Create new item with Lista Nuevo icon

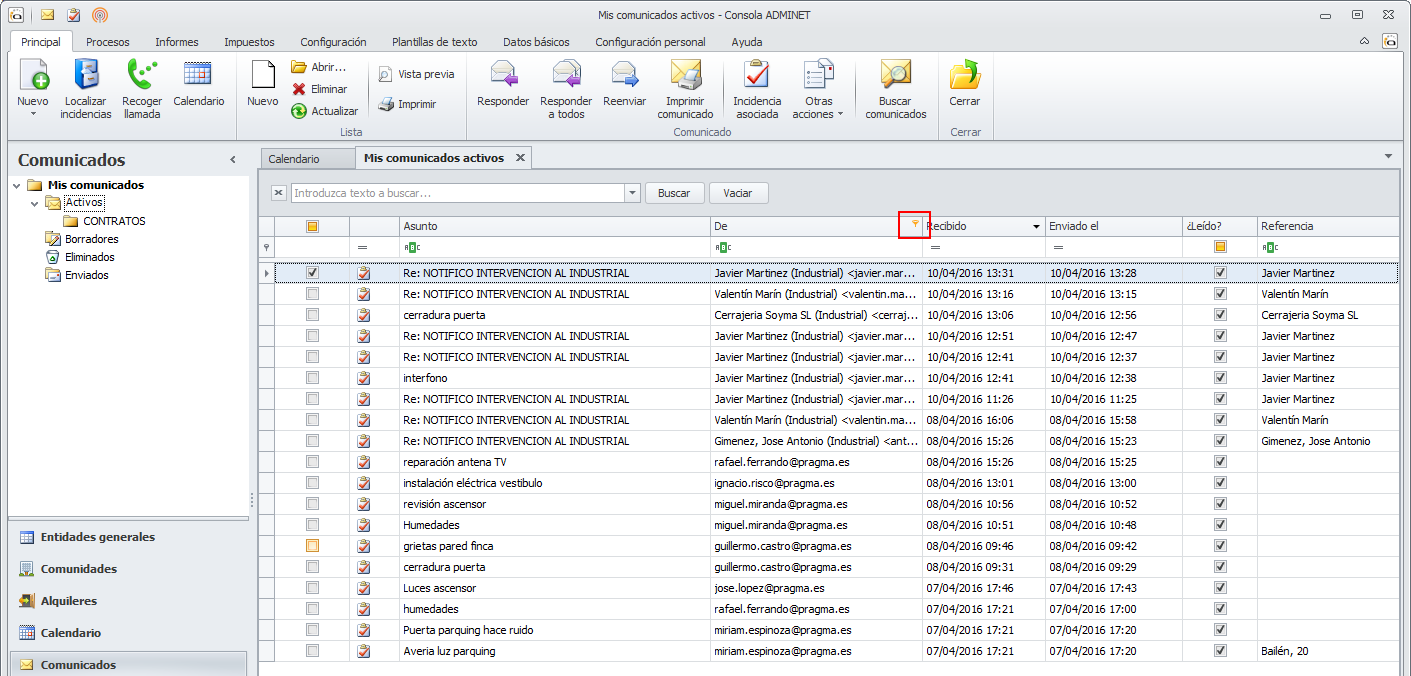[x=262, y=76]
